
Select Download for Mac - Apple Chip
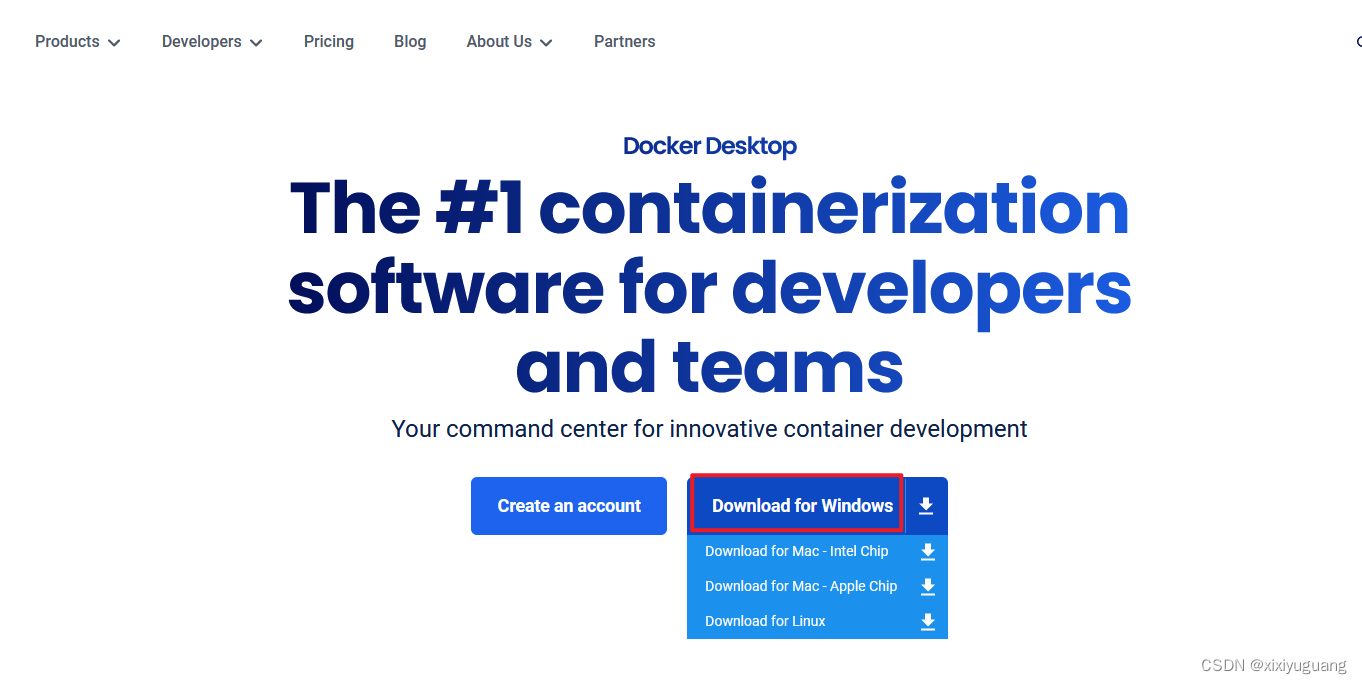tap(801, 586)
